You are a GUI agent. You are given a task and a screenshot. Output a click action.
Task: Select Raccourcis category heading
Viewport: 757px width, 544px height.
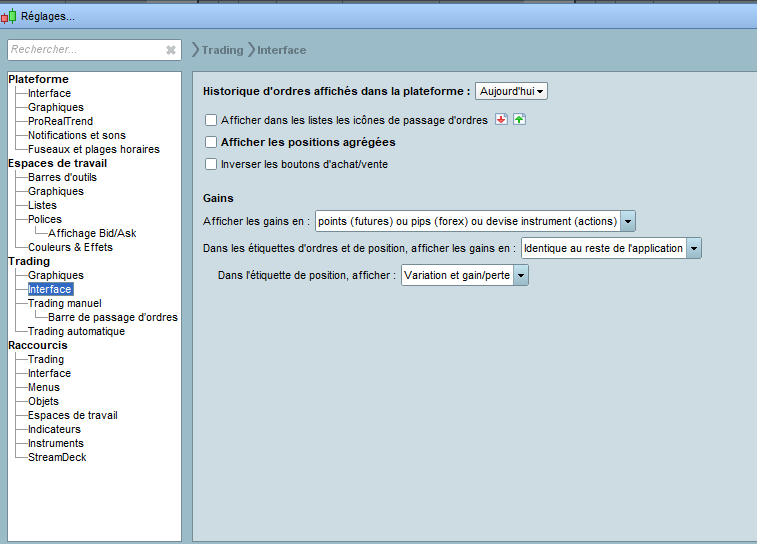(38, 345)
